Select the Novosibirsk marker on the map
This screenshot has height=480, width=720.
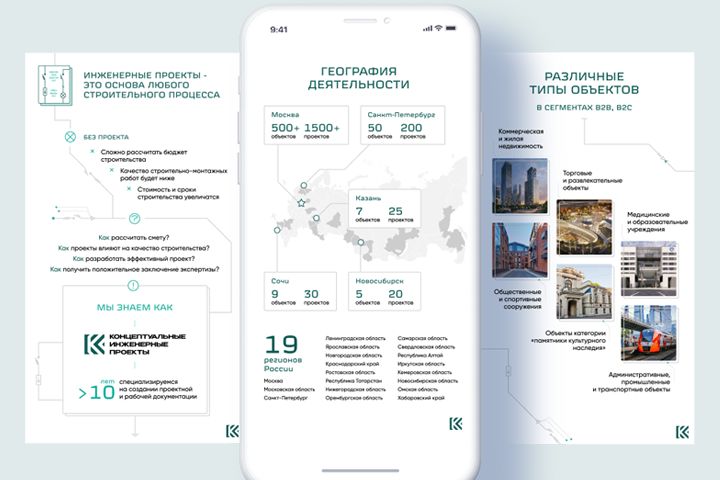[x=361, y=242]
